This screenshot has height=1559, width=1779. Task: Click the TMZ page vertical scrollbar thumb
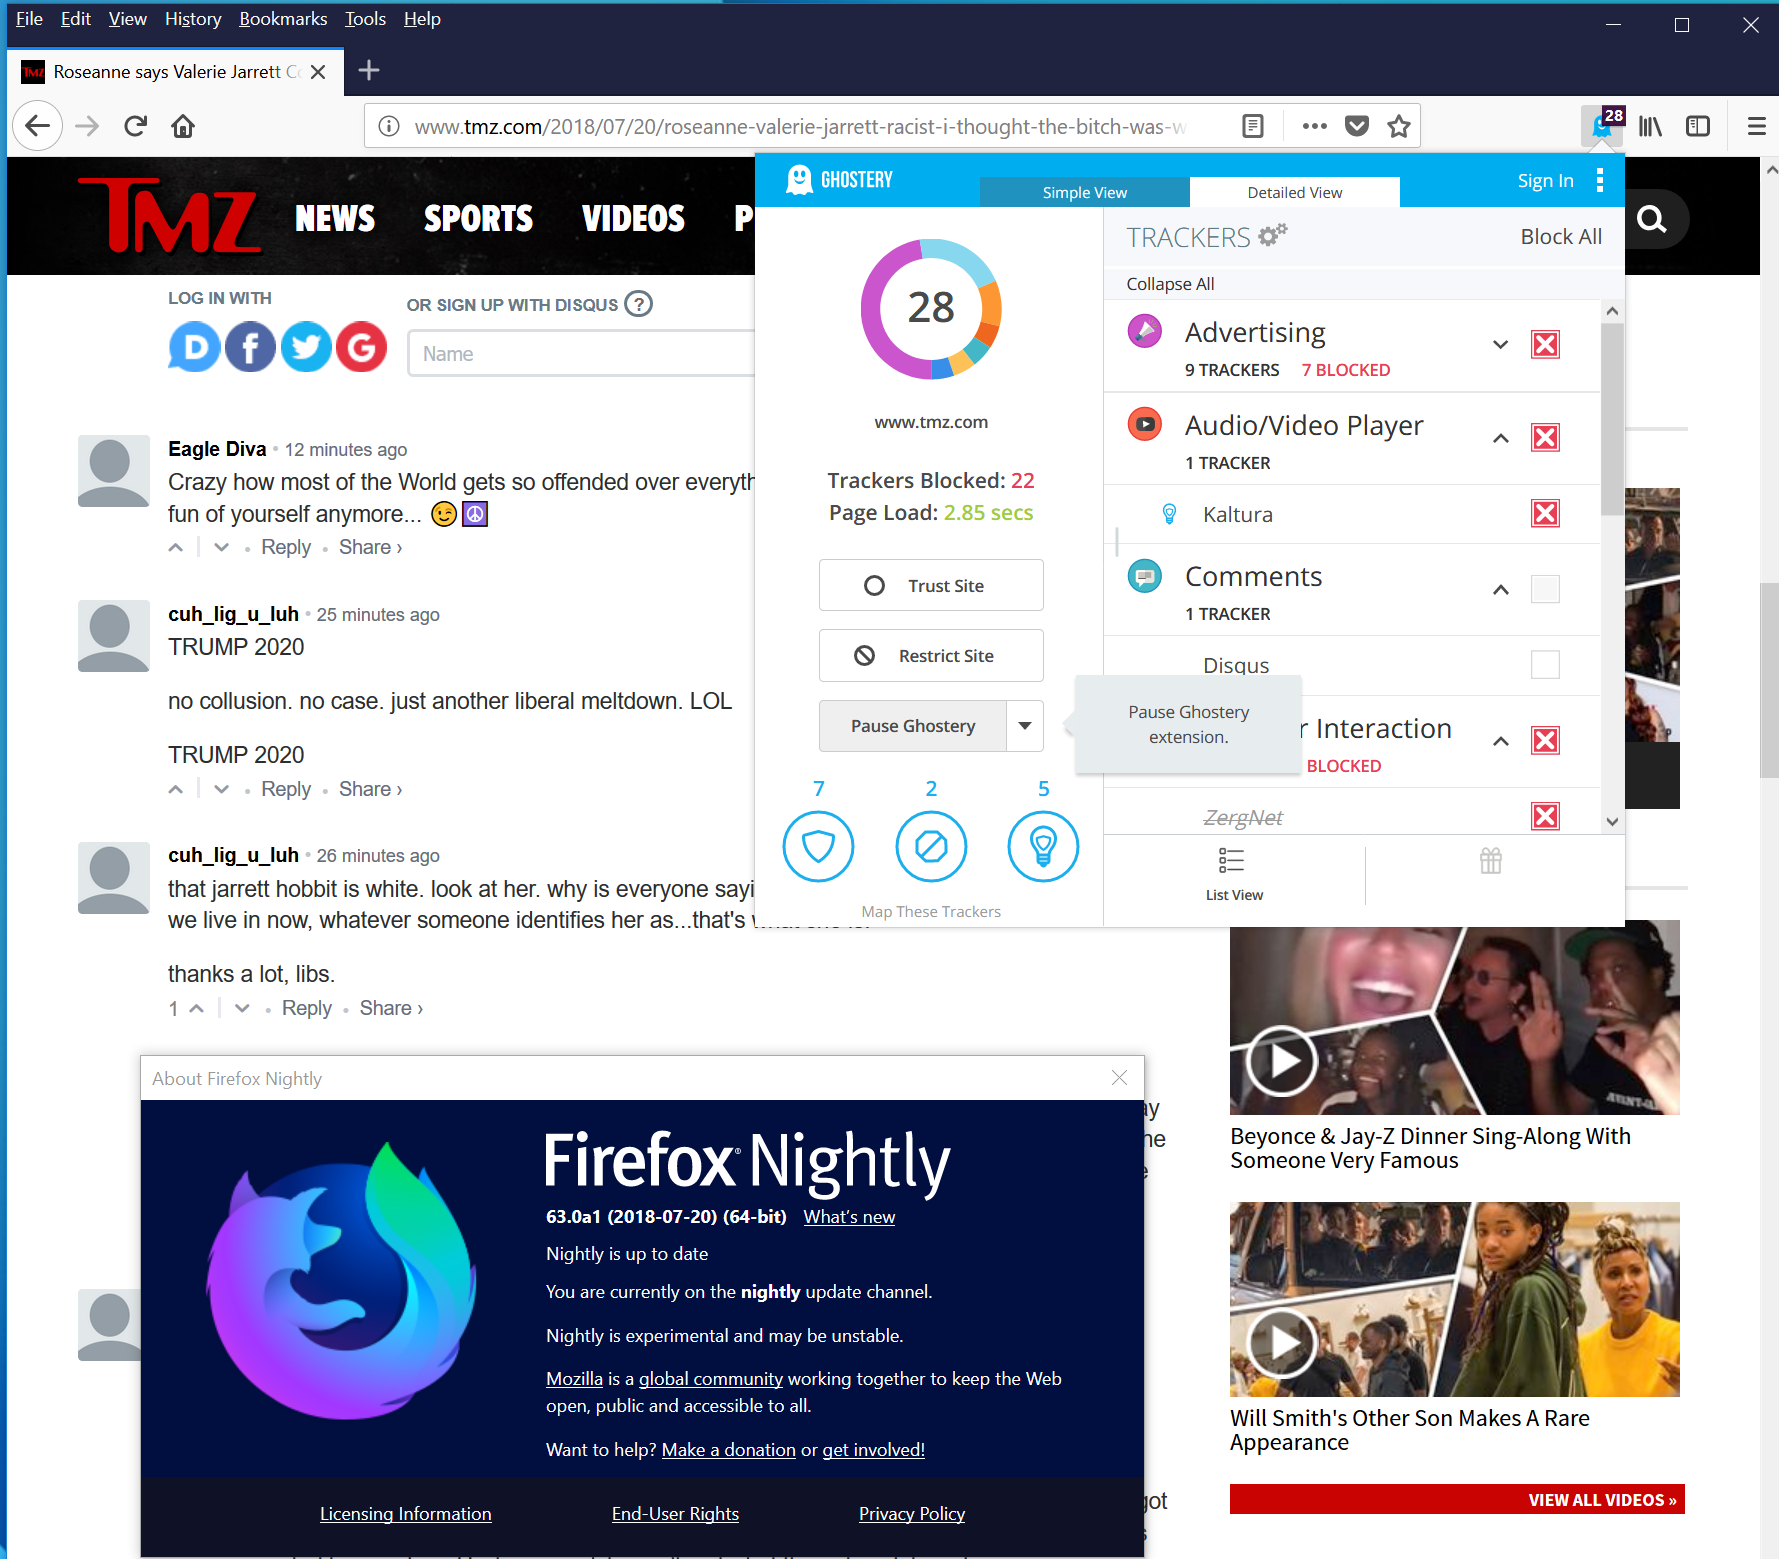(x=1769, y=680)
